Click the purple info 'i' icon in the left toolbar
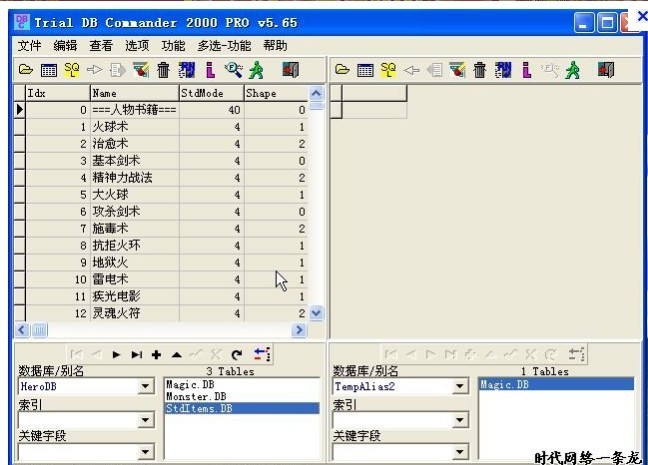The height and width of the screenshot is (465, 648). 210,70
